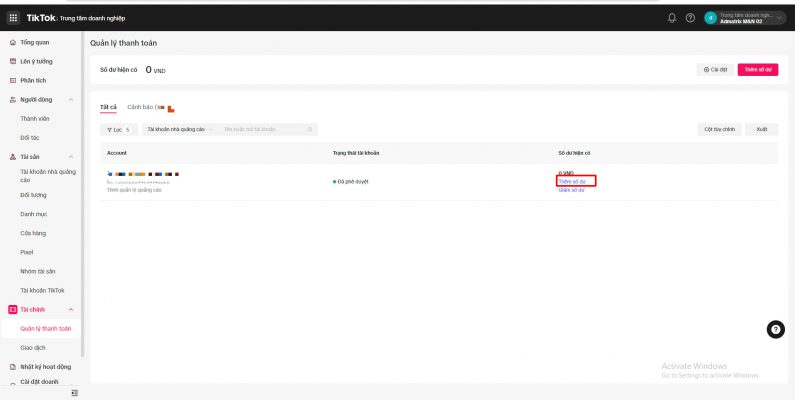795x400 pixels.
Task: Click the Giảm số dư link
Action: tap(570, 189)
